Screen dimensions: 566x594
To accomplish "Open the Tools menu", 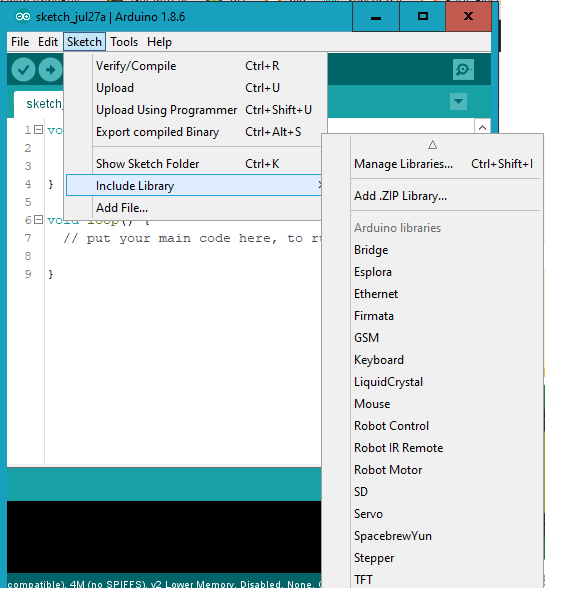I will [124, 42].
